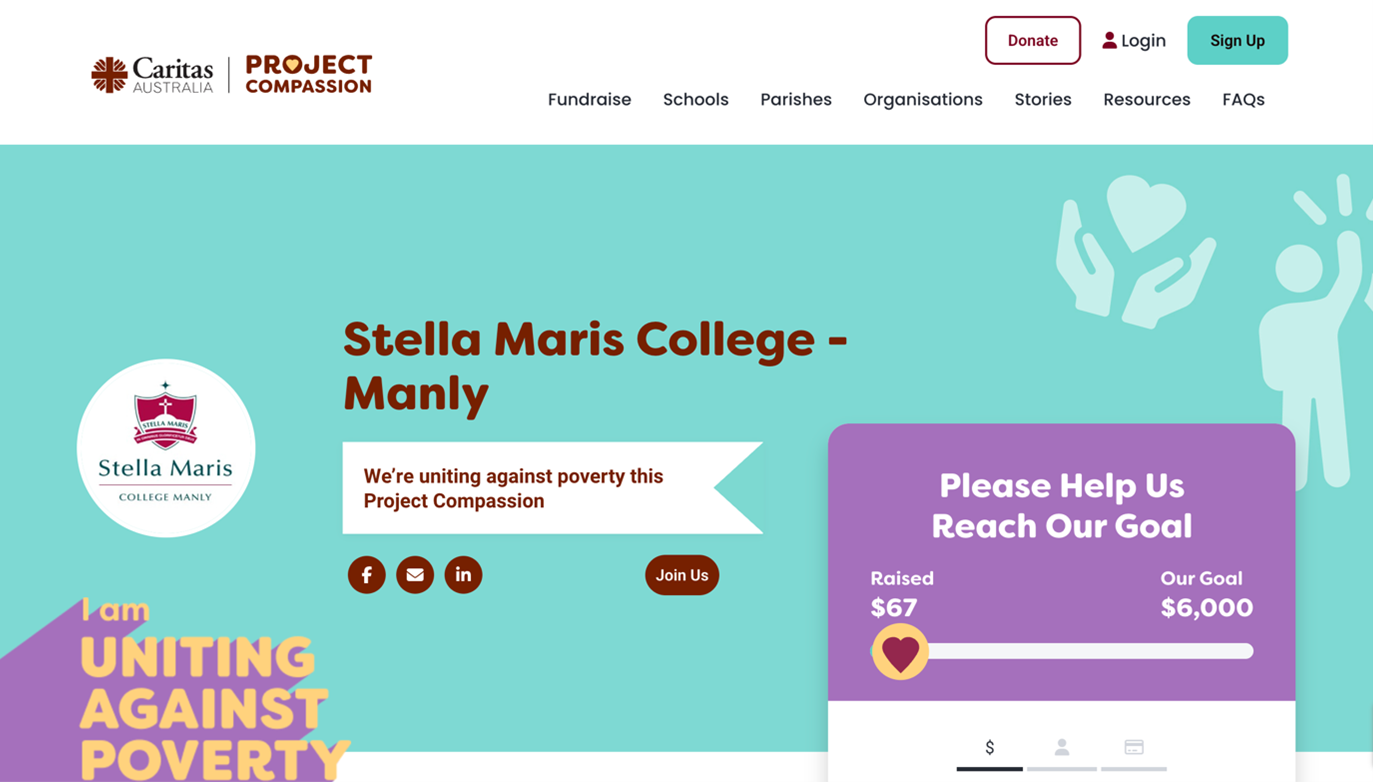
Task: Open the Fundraise menu
Action: click(x=589, y=99)
